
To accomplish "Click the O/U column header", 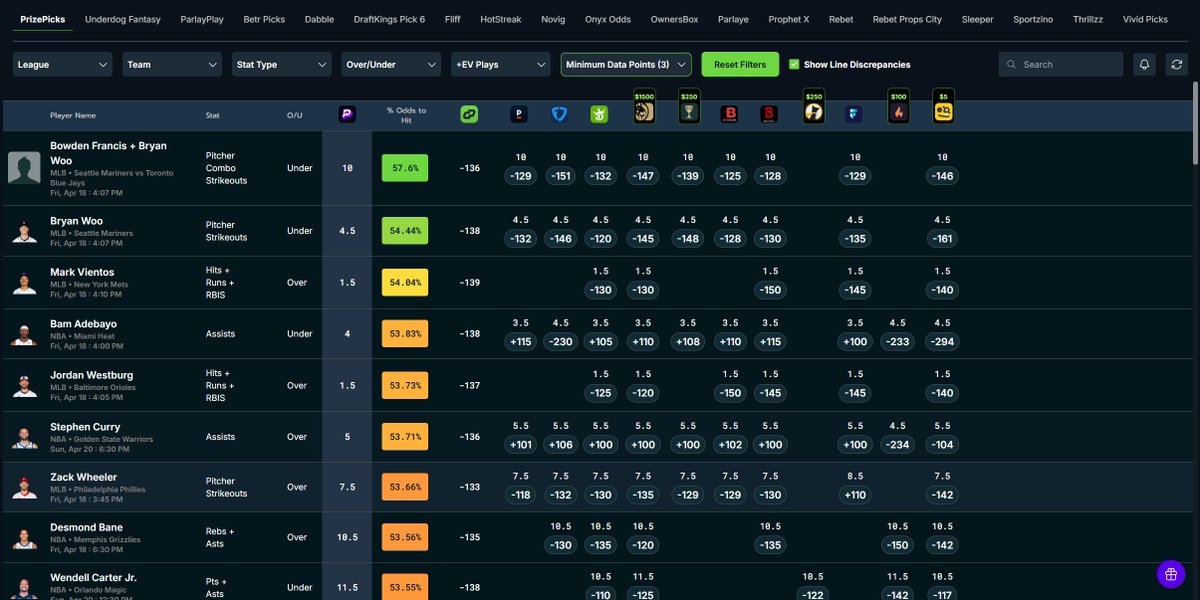I will coord(295,115).
